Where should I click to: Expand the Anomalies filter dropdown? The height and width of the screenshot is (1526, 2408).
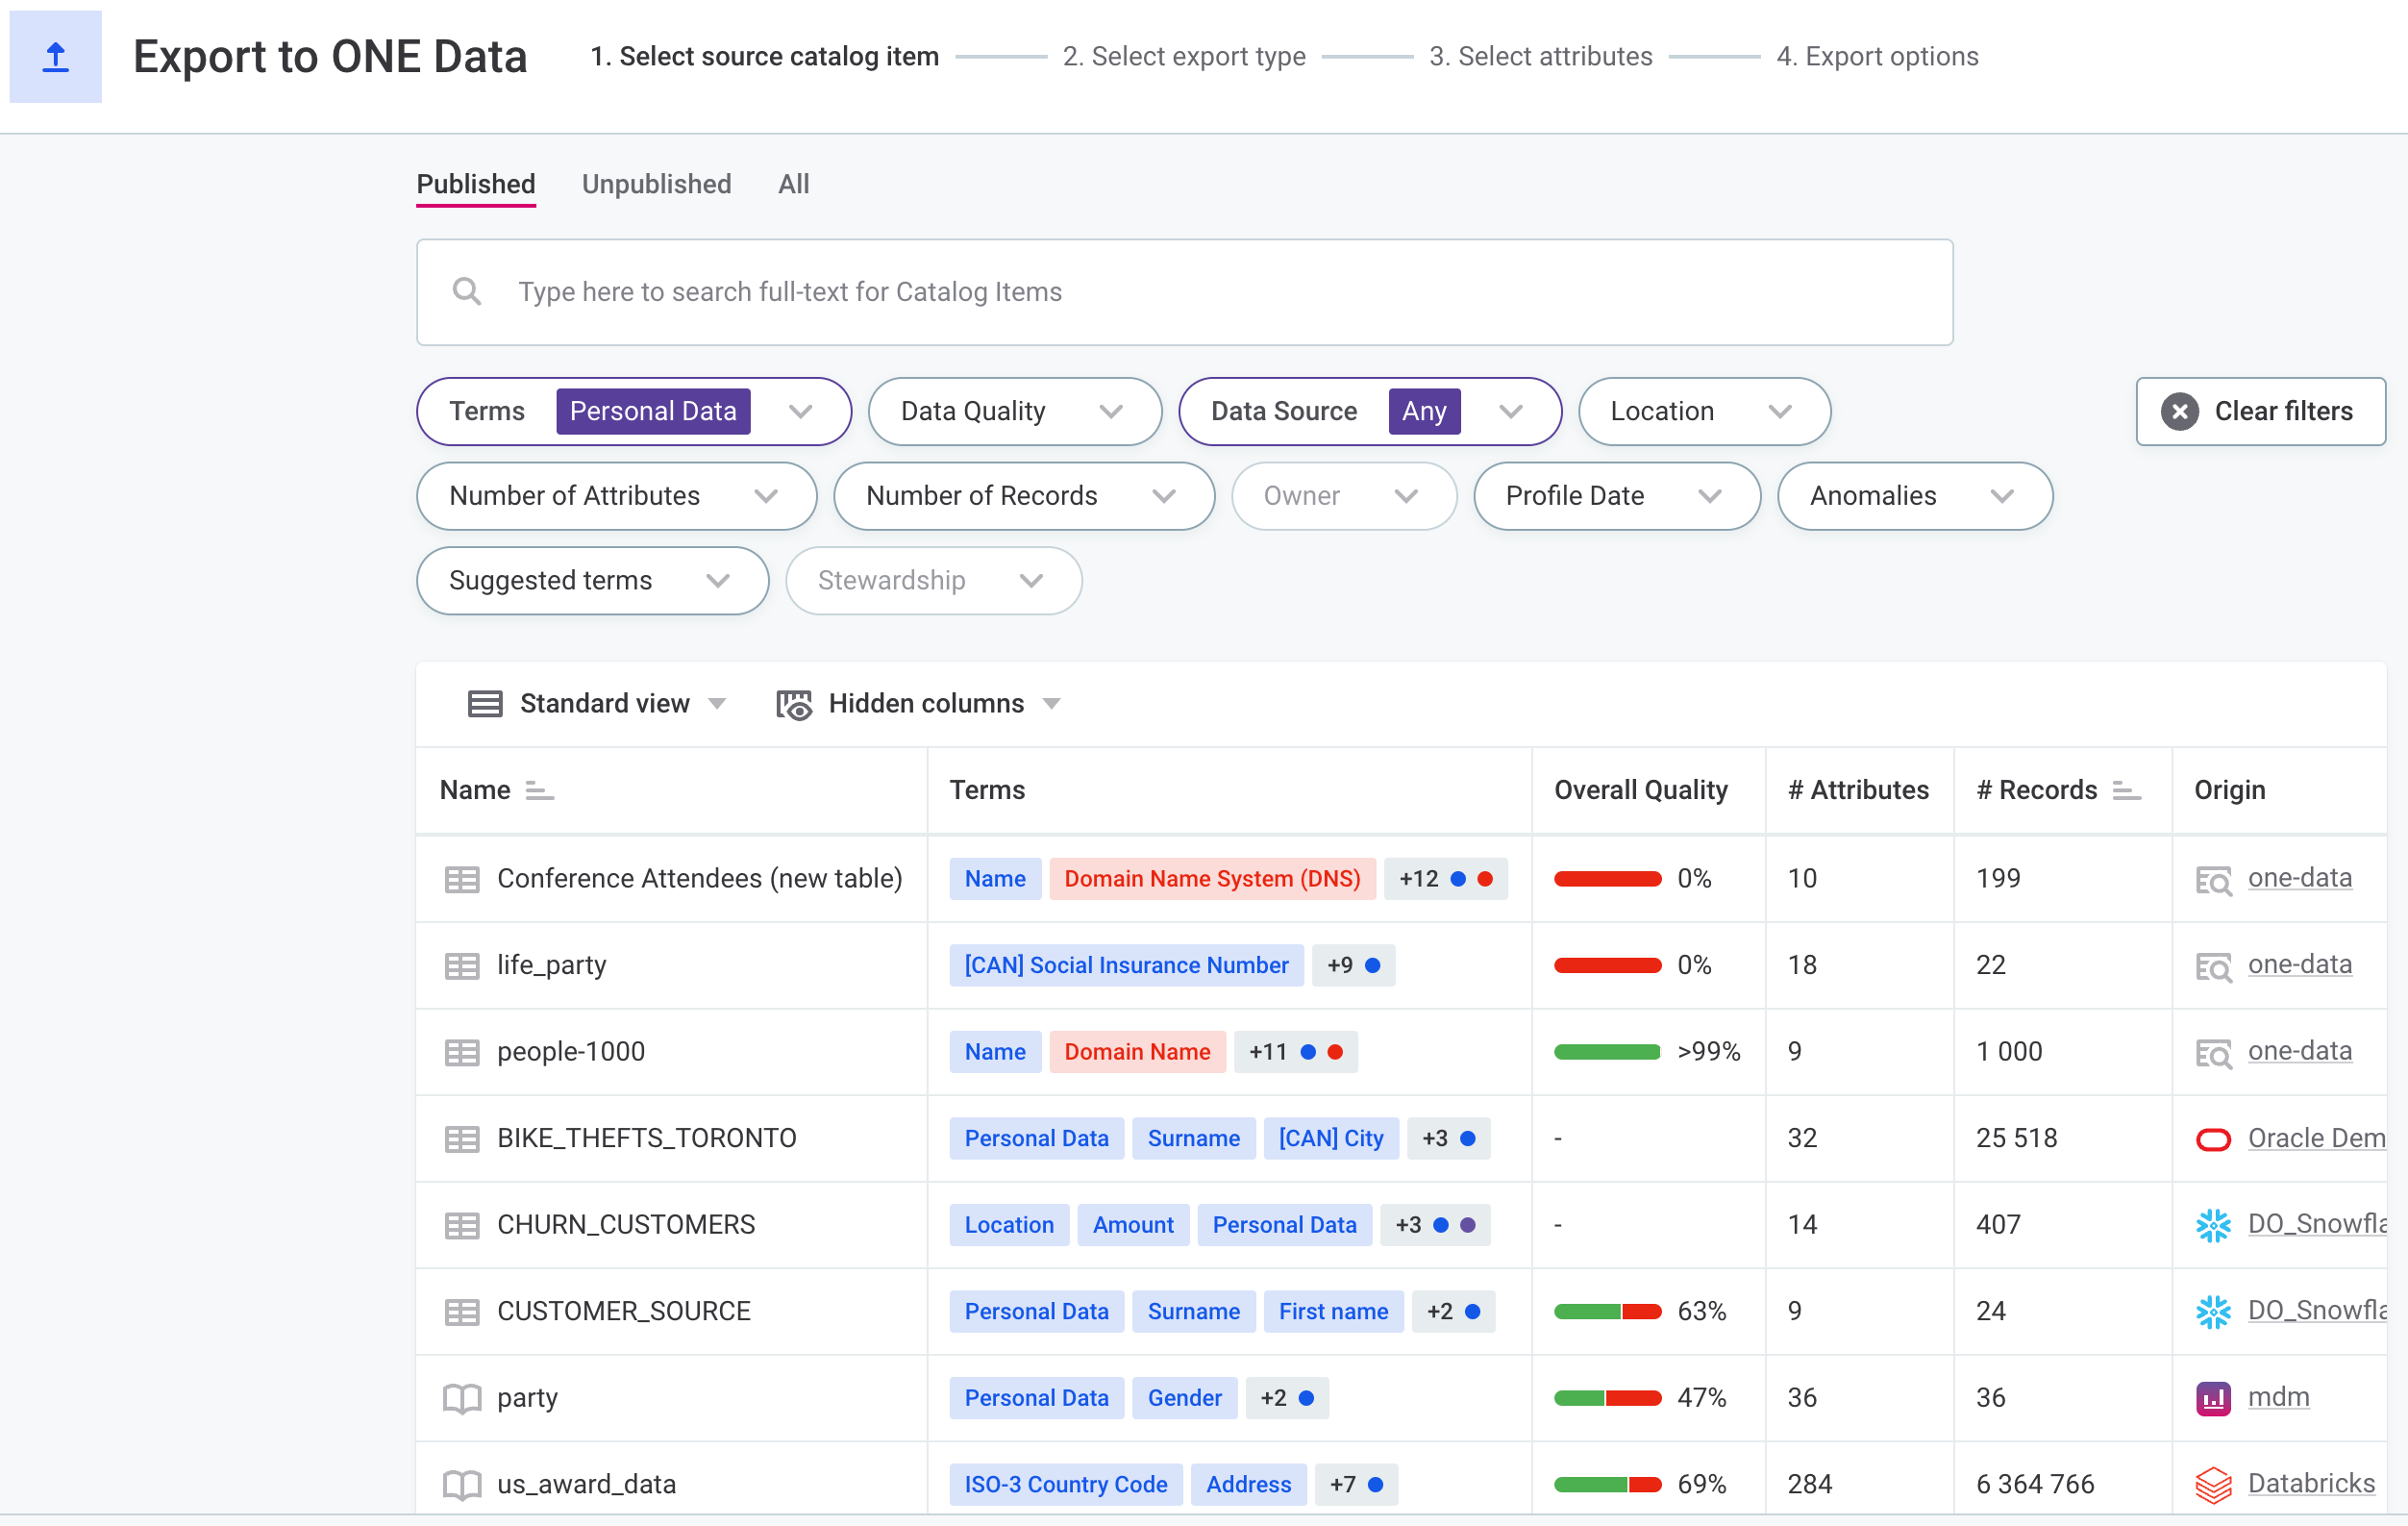coord(2001,496)
